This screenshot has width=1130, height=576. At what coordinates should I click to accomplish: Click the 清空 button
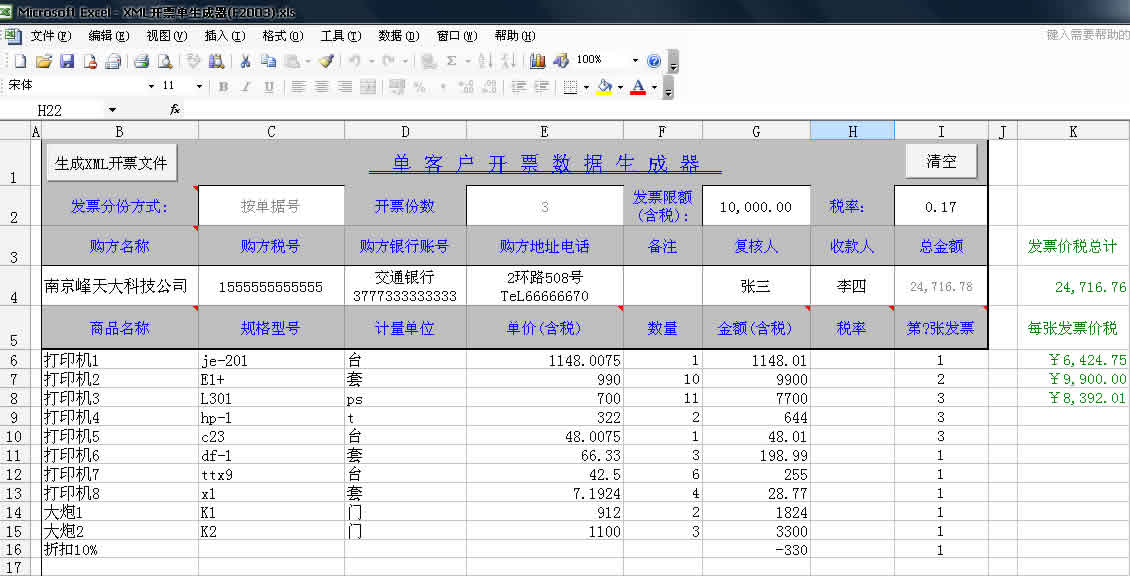tap(941, 161)
